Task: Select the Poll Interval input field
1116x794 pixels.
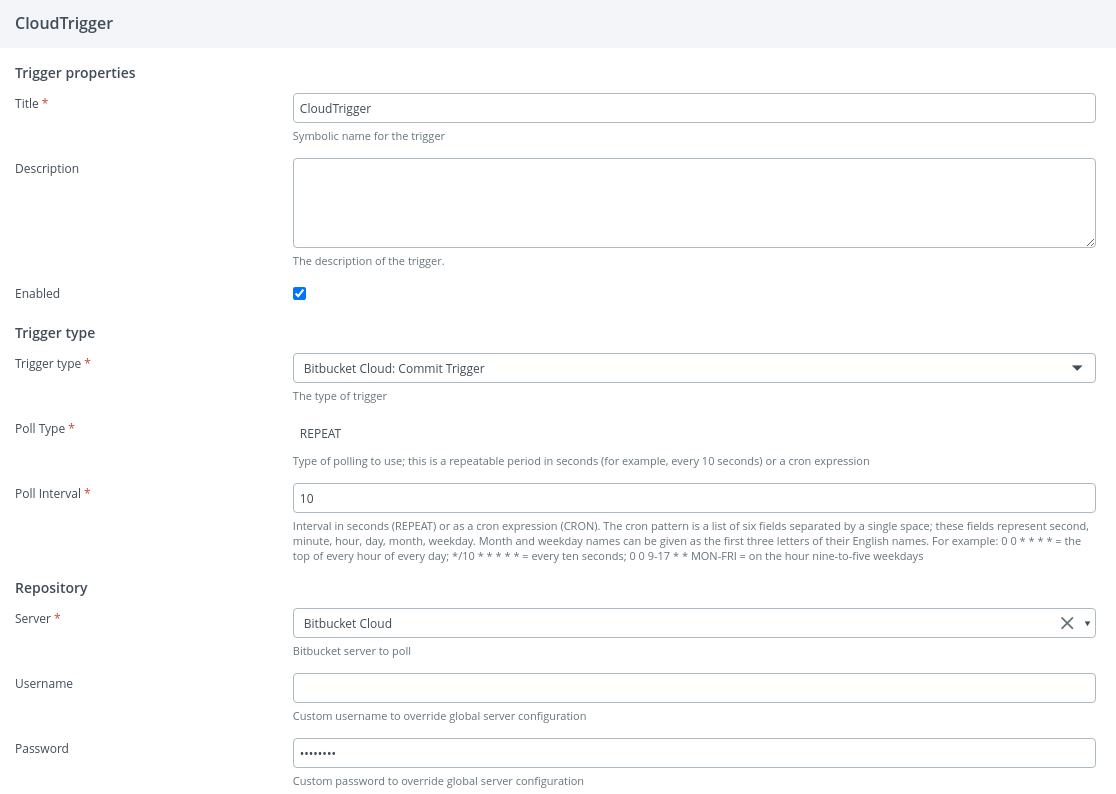Action: coord(693,498)
